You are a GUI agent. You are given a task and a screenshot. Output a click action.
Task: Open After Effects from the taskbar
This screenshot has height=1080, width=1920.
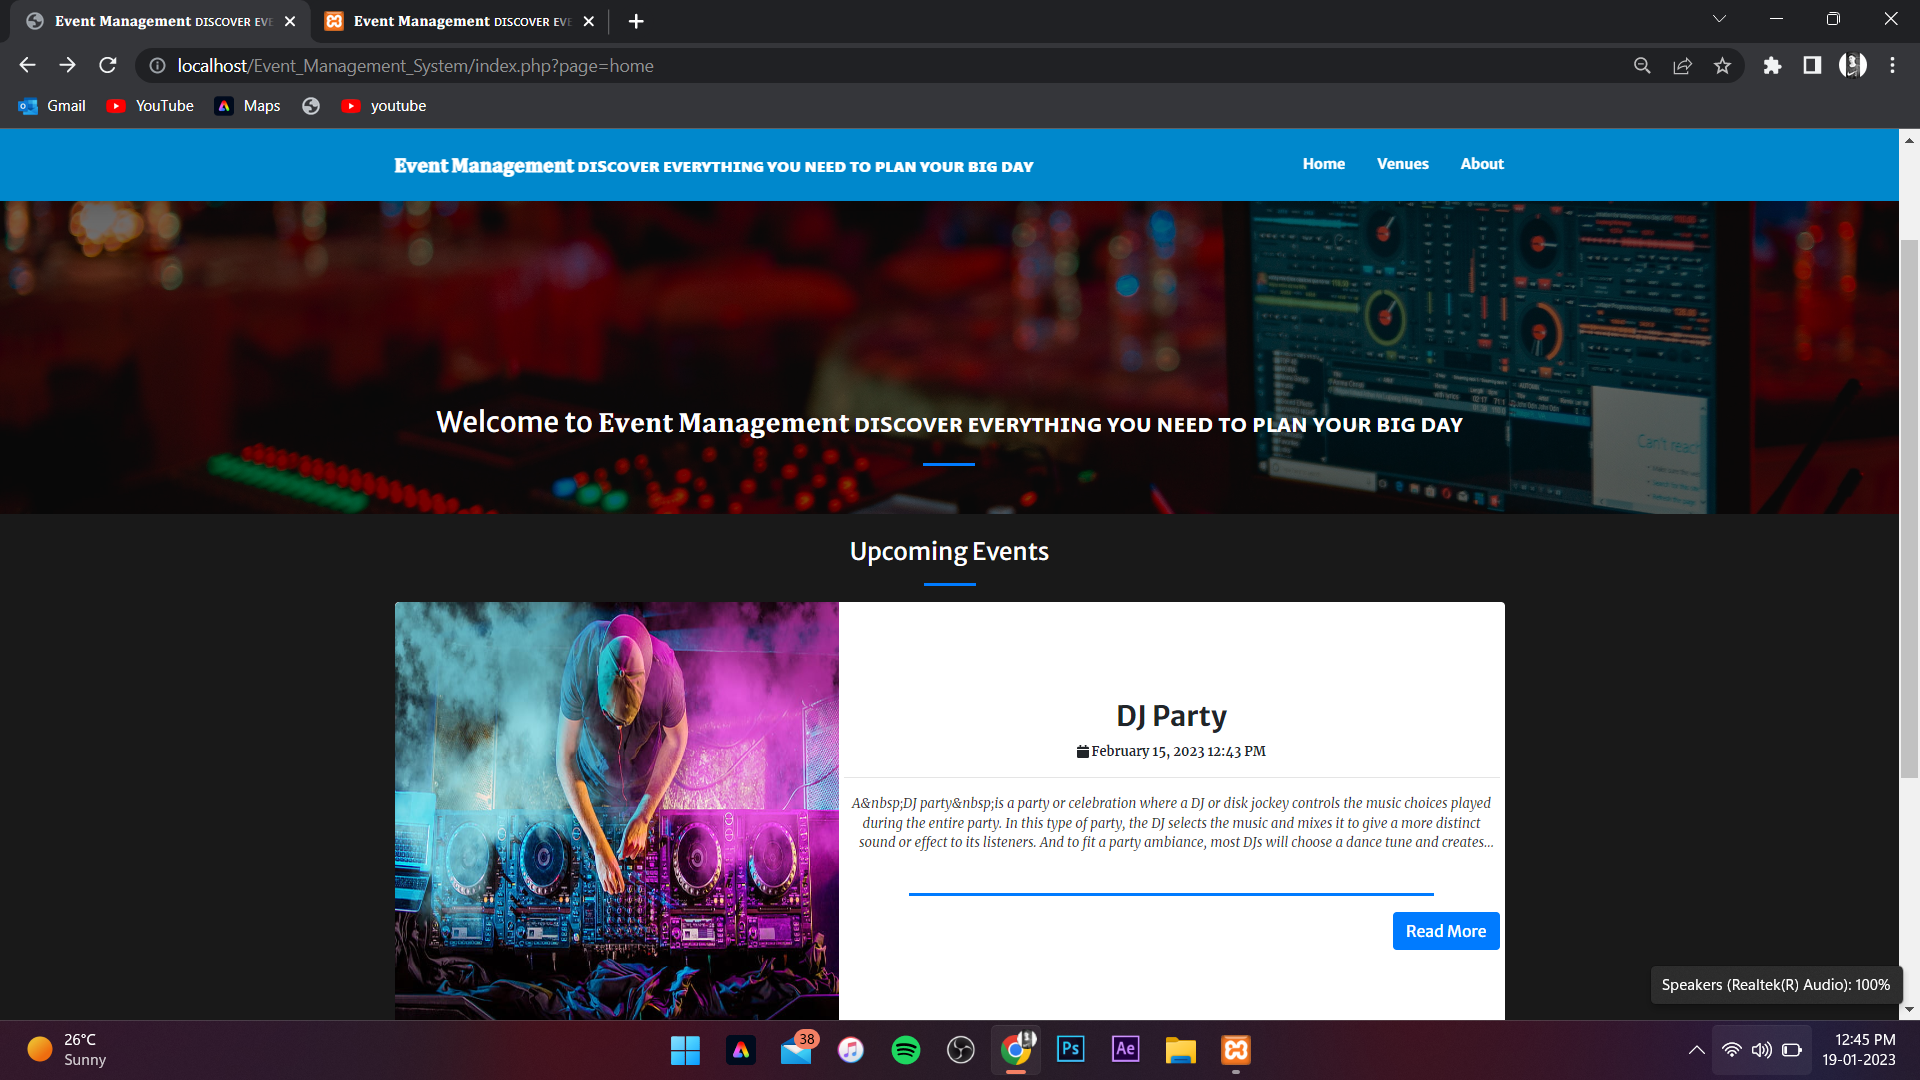(1126, 1050)
